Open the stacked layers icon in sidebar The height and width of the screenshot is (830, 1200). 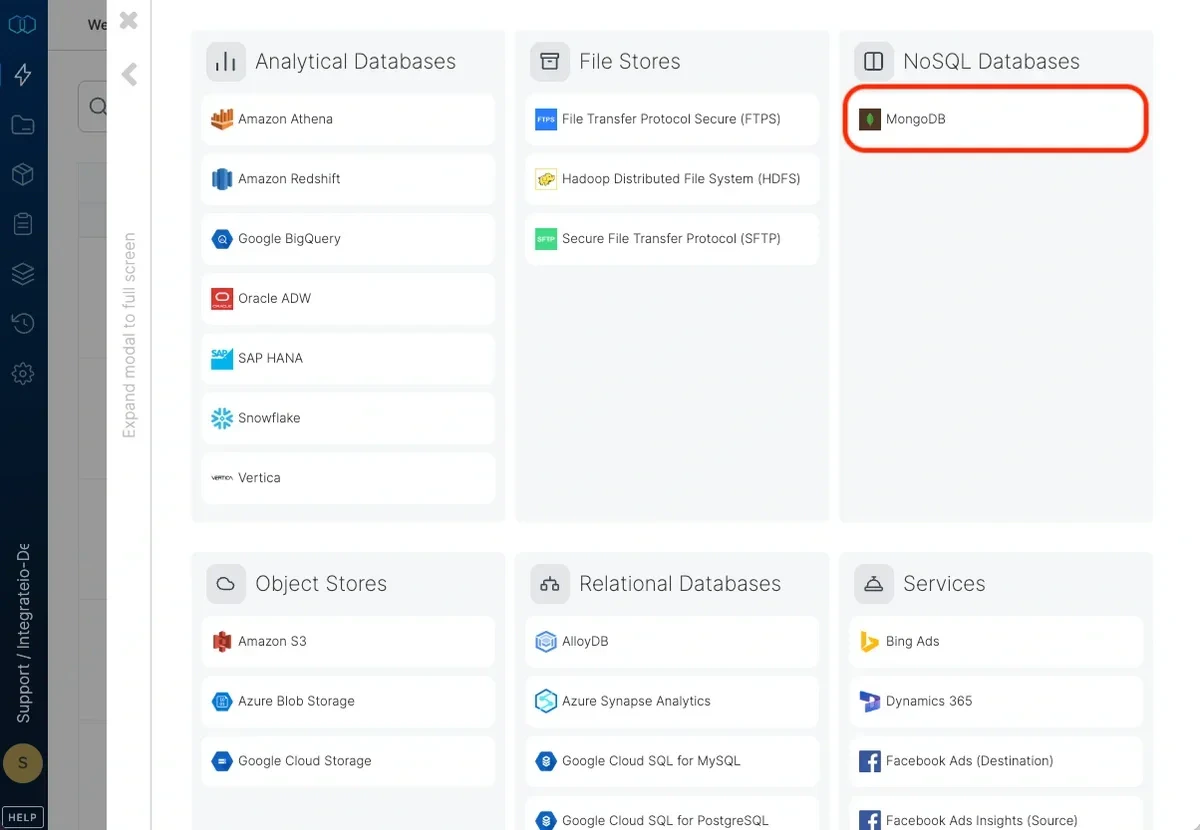point(22,274)
